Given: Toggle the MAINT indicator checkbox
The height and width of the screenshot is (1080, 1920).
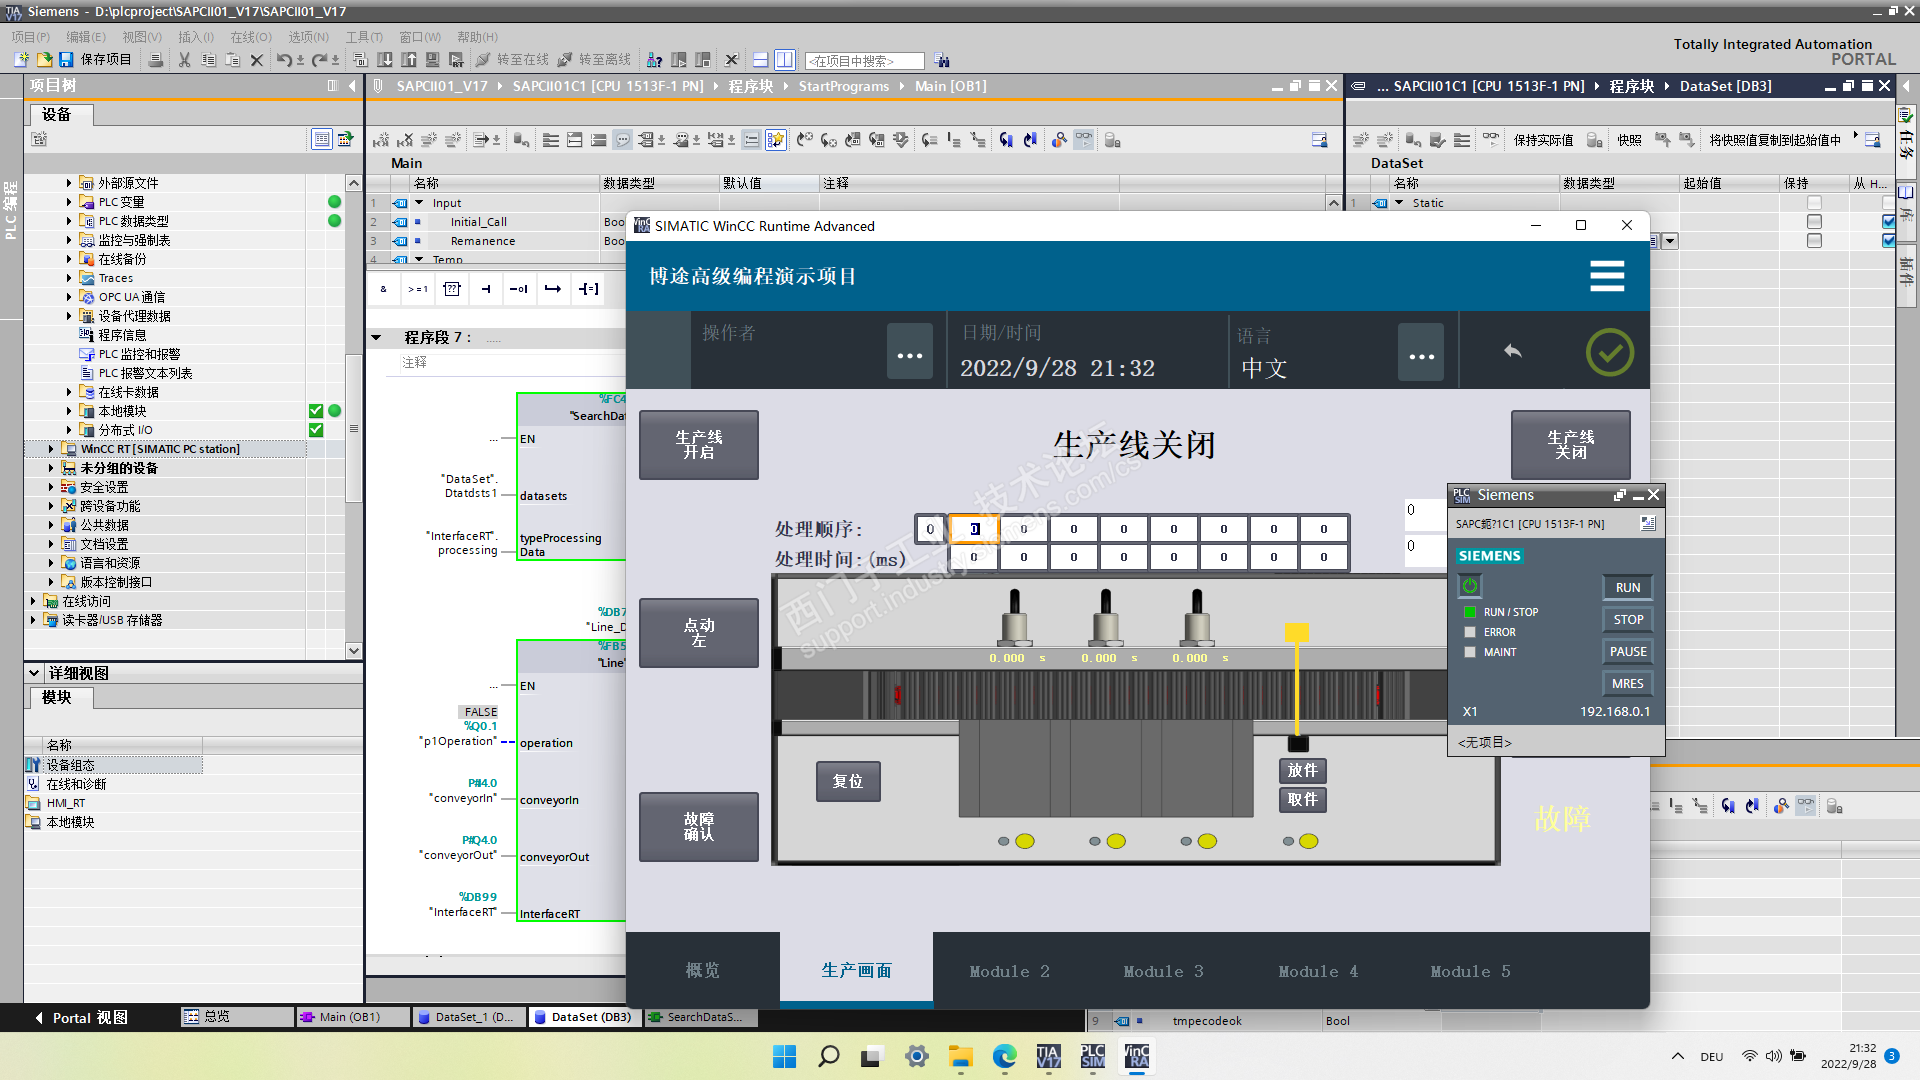Looking at the screenshot, I should click(x=1470, y=652).
